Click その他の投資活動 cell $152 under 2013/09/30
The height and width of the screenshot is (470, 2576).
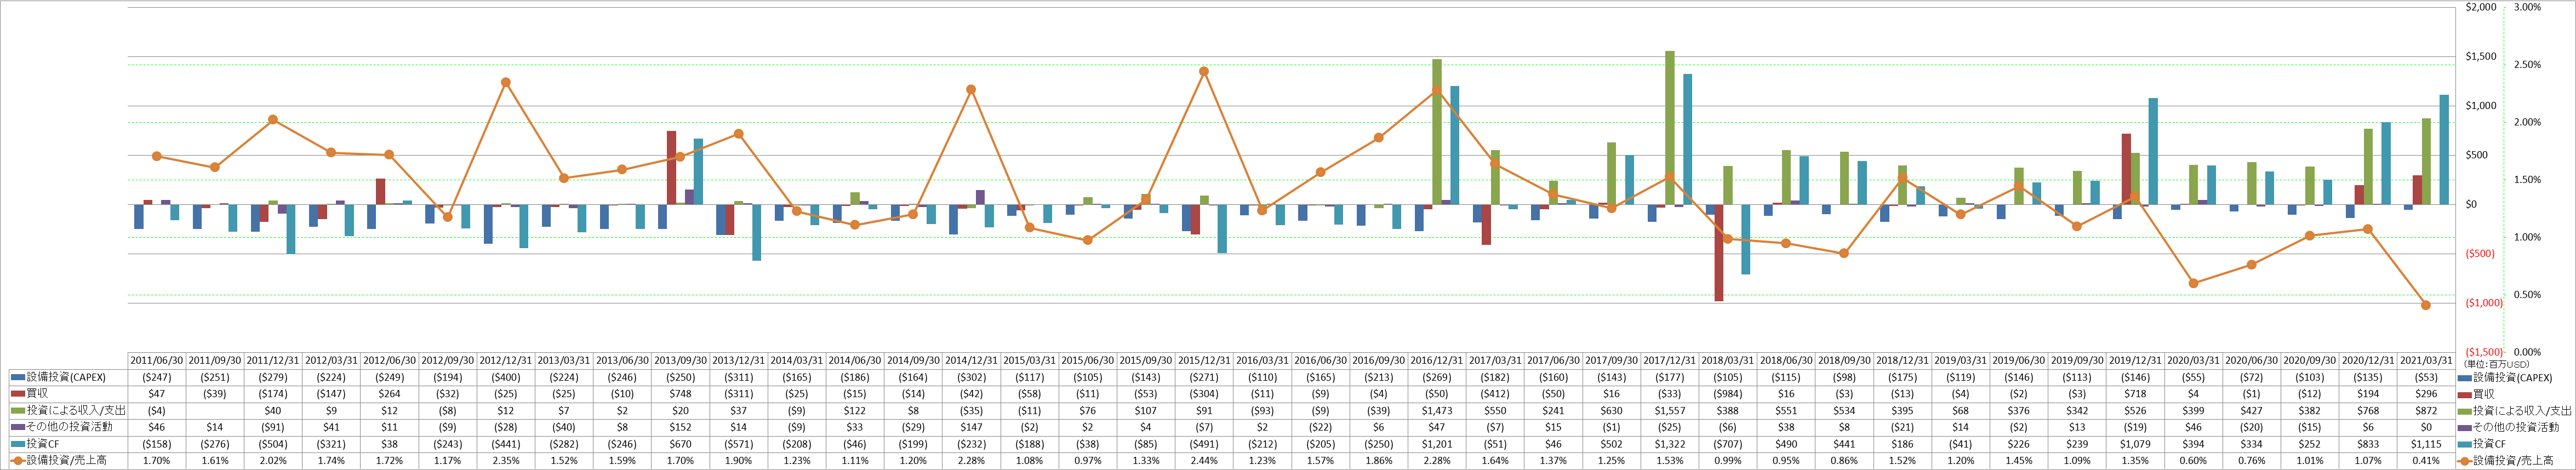point(680,427)
